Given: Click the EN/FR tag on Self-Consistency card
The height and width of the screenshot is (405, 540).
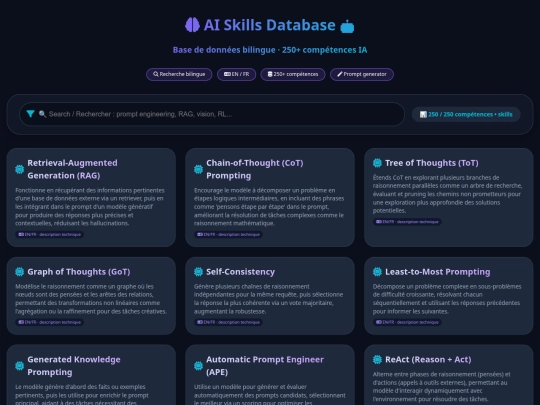Looking at the screenshot, I should pyautogui.click(x=228, y=322).
